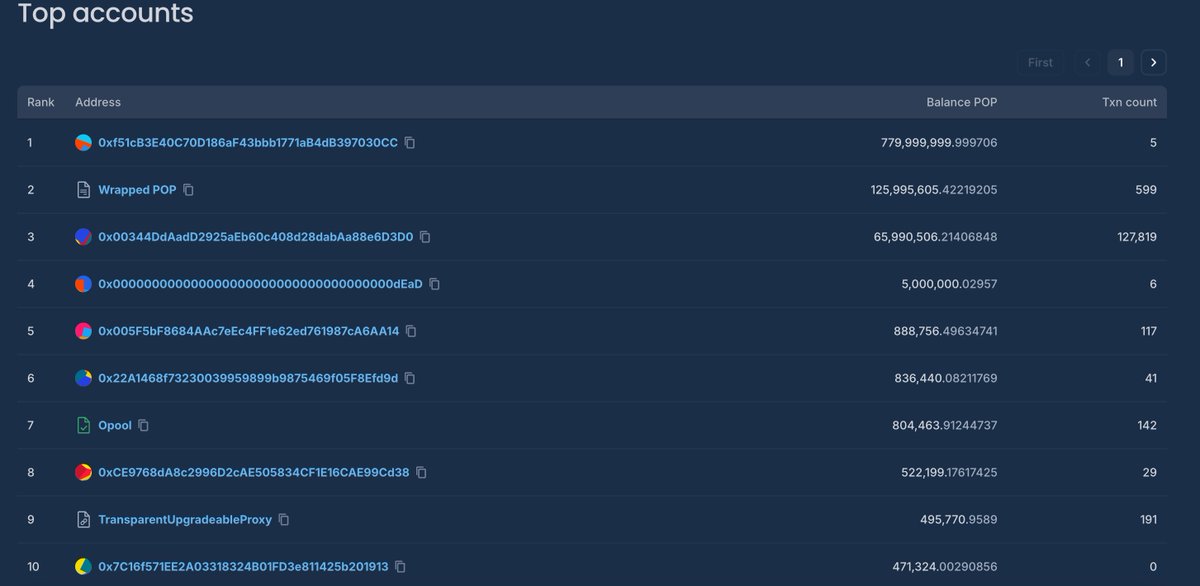Click the rank 3 account identicon
1200x586 pixels.
pyautogui.click(x=84, y=237)
